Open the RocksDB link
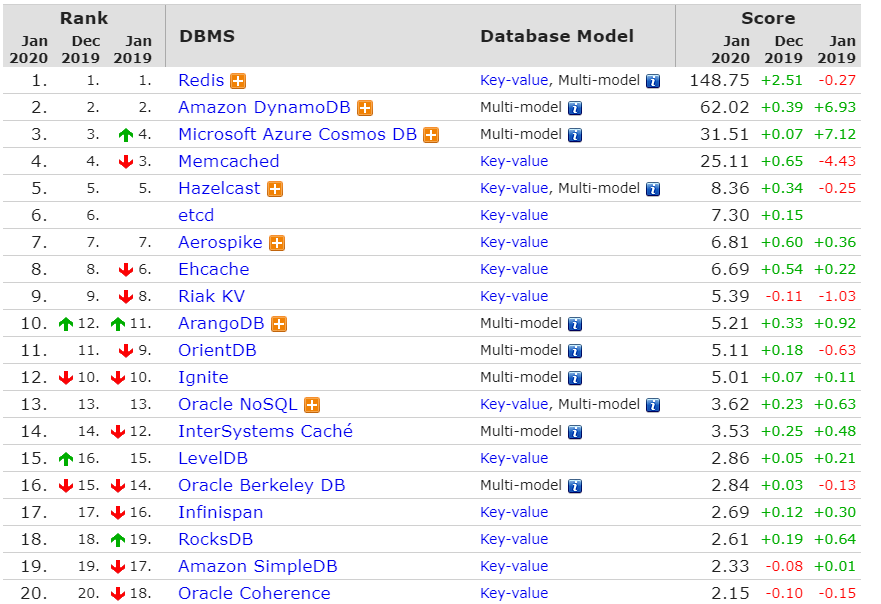 click(215, 539)
